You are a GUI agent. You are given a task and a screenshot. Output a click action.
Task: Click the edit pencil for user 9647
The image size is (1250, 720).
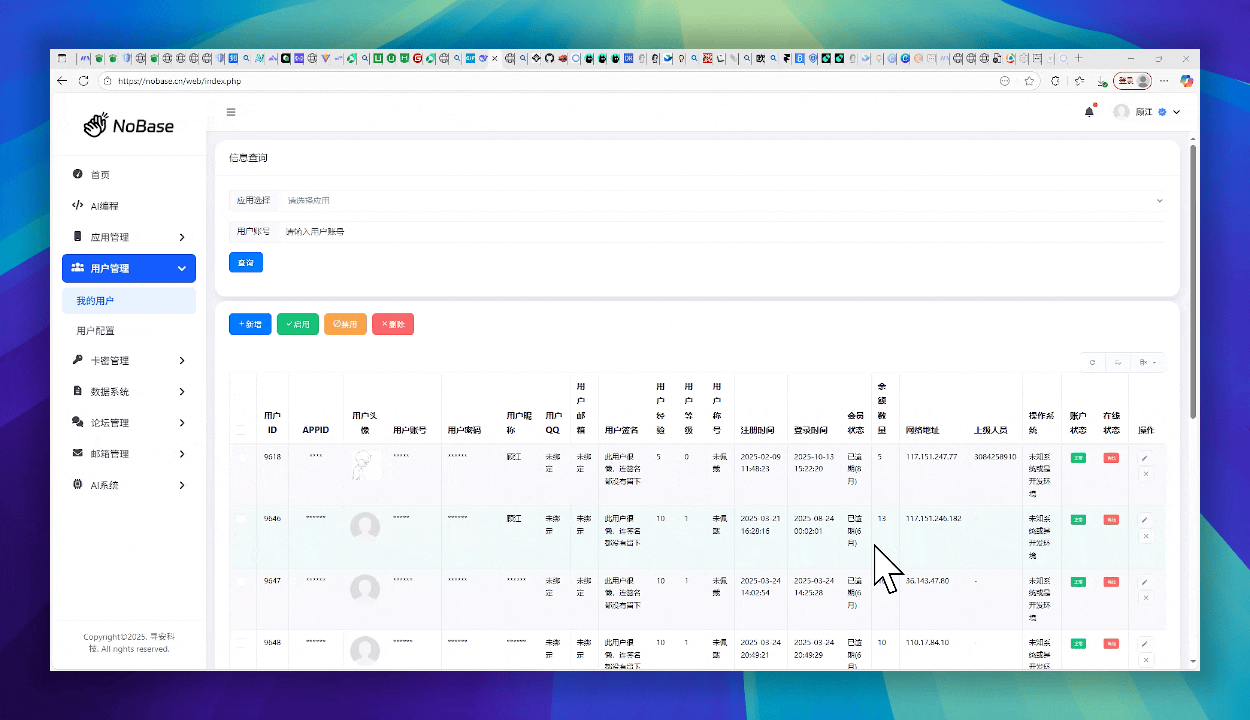pos(1145,582)
